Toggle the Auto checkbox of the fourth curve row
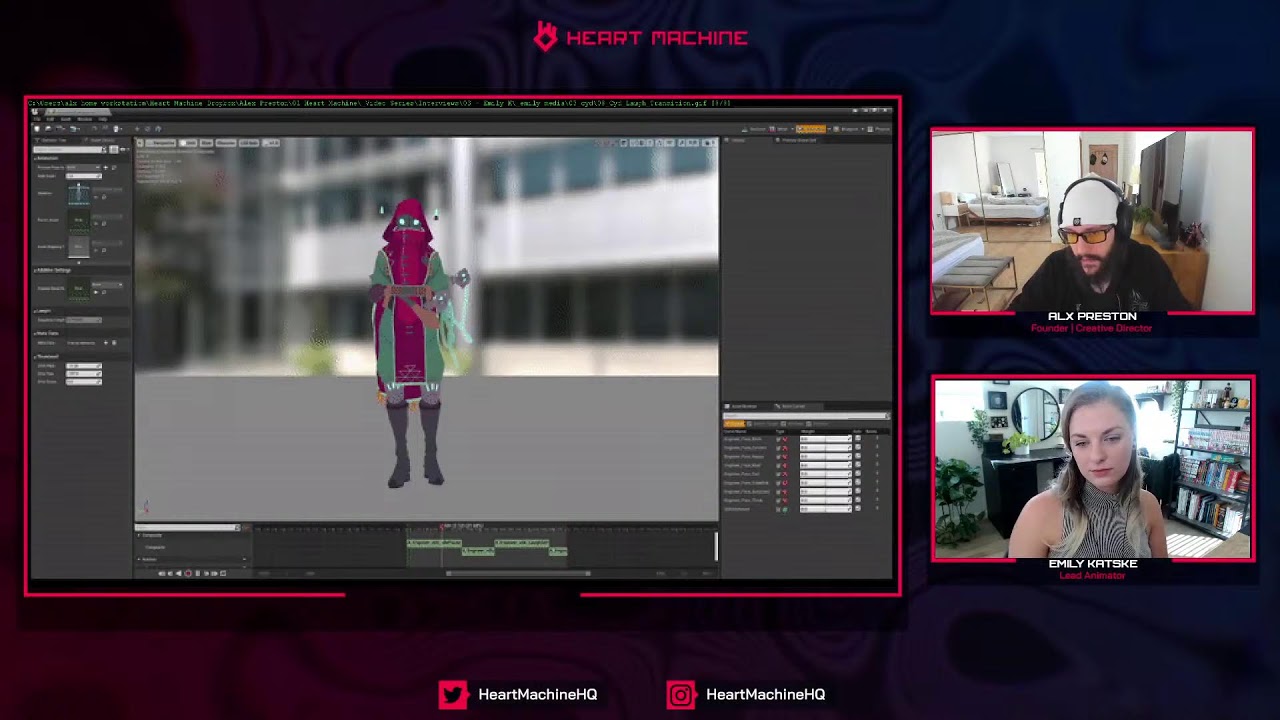The width and height of the screenshot is (1280, 720). click(x=858, y=465)
